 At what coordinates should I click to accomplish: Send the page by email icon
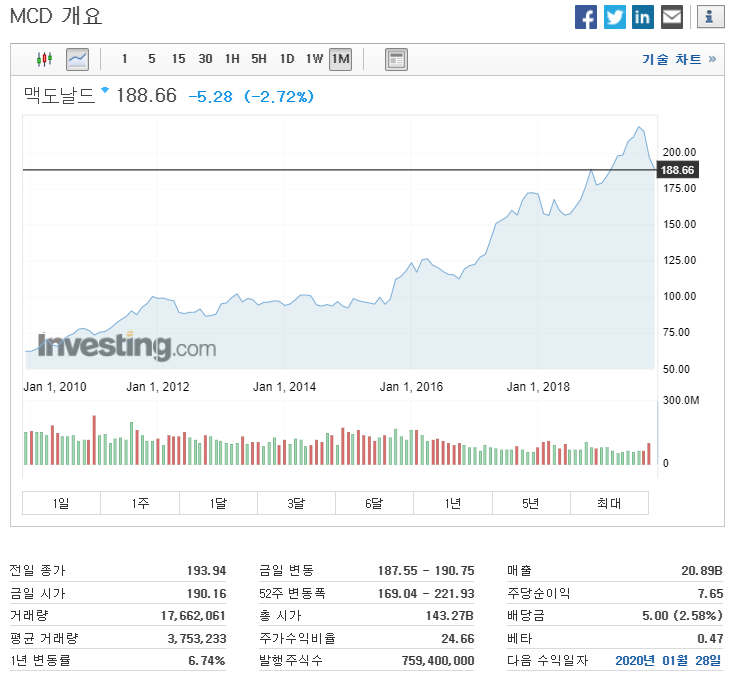pos(672,17)
